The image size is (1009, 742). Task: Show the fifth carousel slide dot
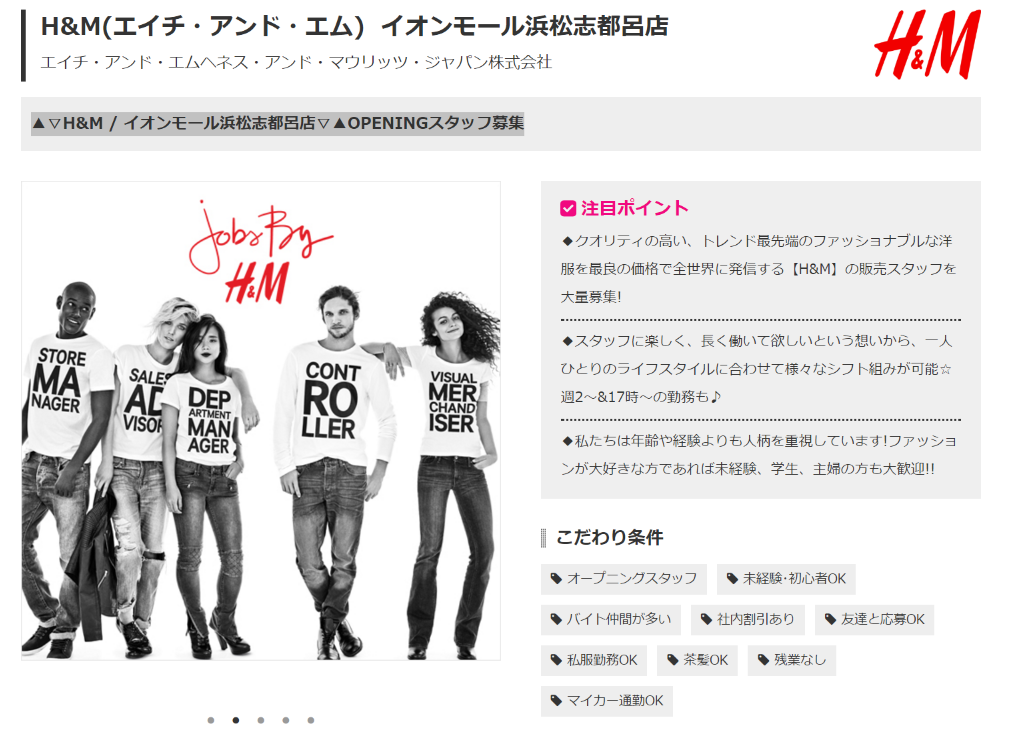(311, 720)
